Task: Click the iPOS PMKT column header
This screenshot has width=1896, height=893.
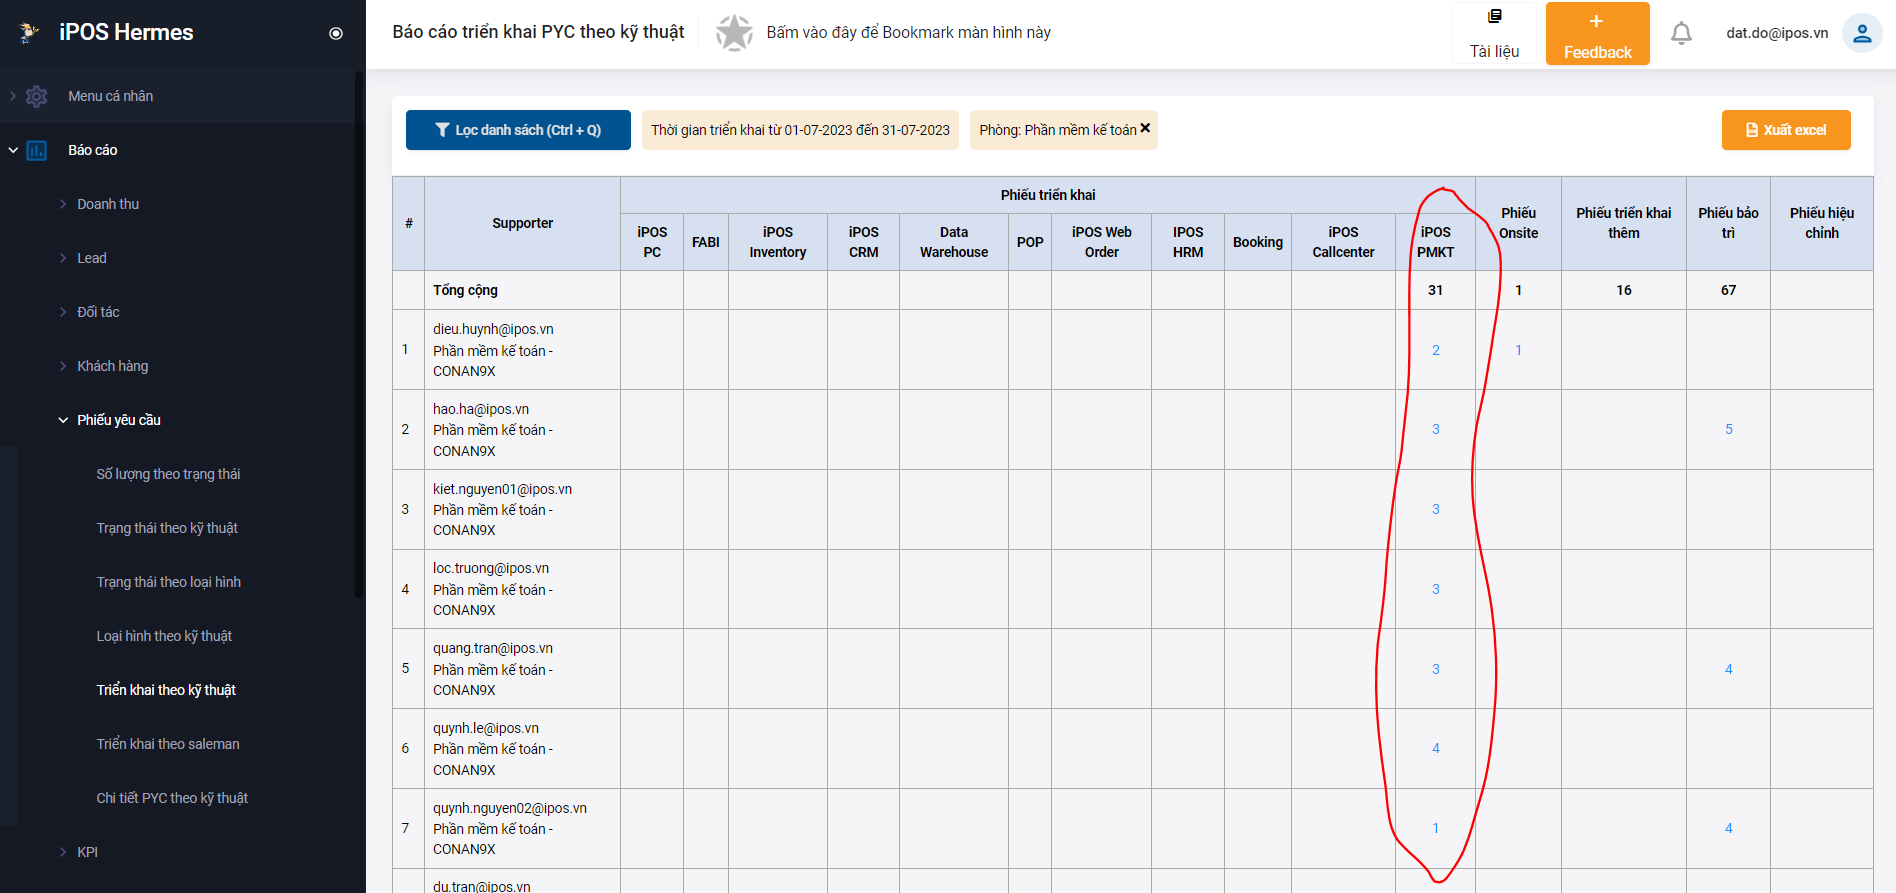Action: click(x=1435, y=242)
